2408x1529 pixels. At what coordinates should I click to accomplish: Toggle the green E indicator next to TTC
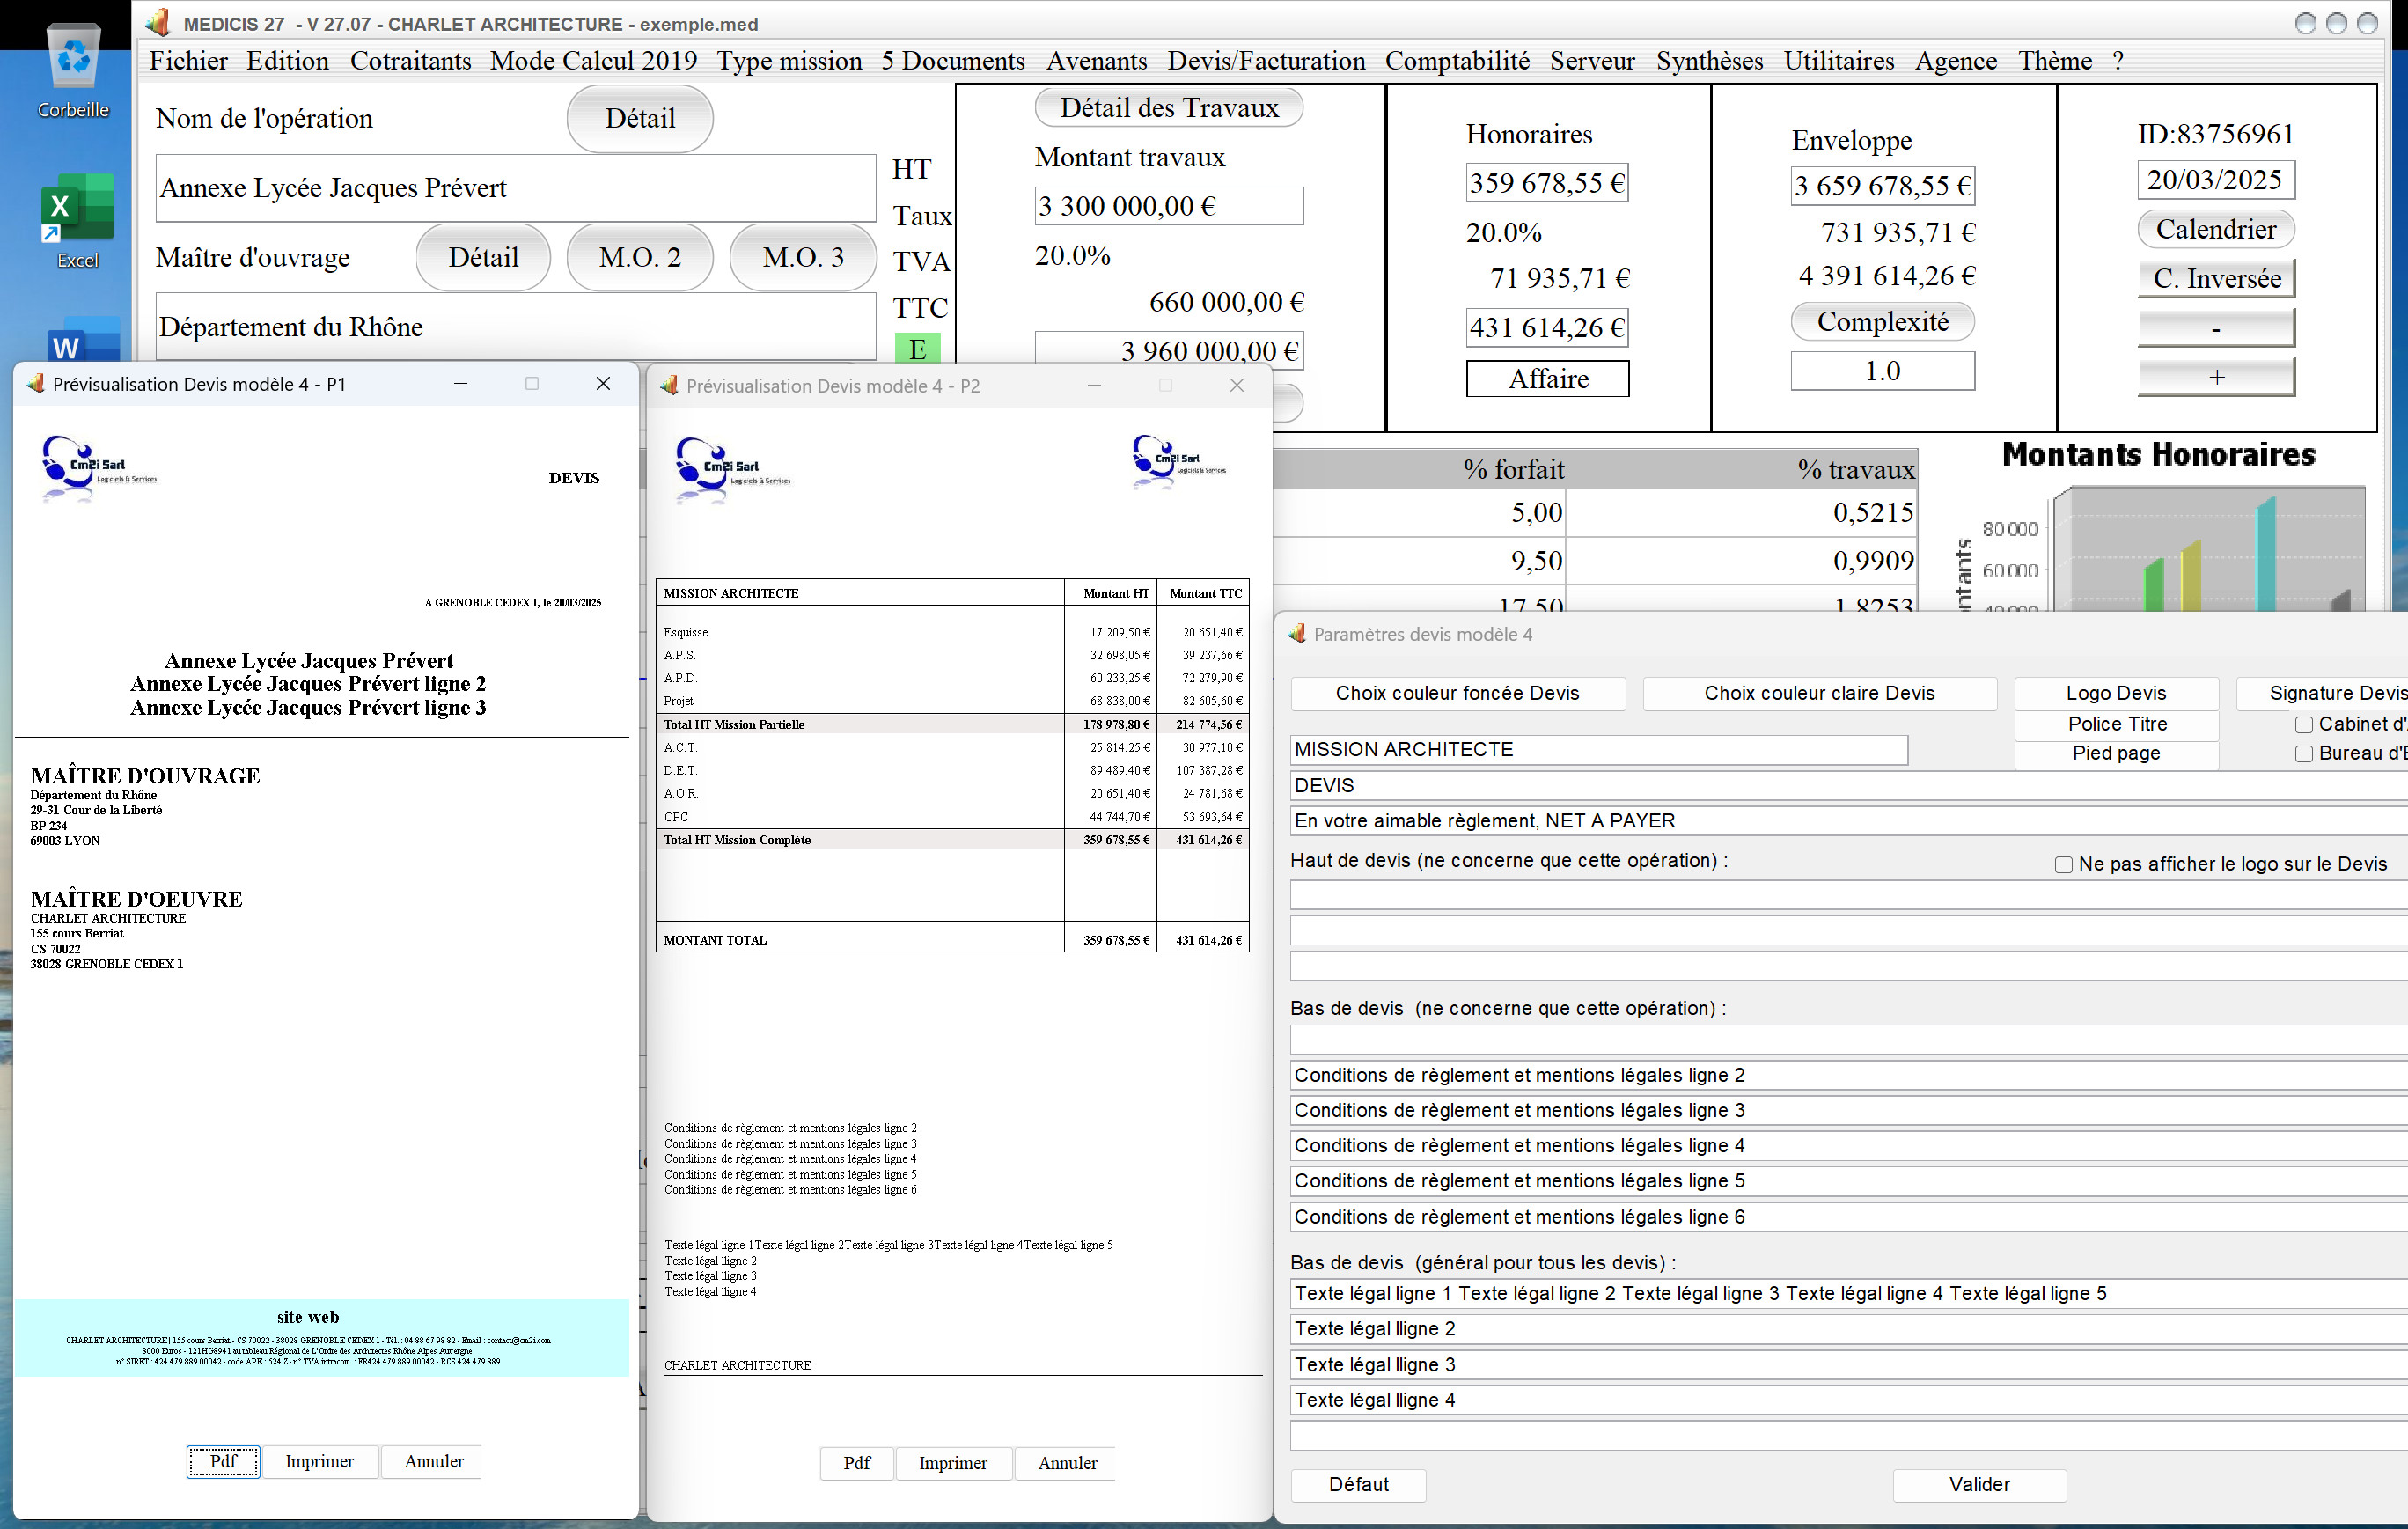(917, 348)
